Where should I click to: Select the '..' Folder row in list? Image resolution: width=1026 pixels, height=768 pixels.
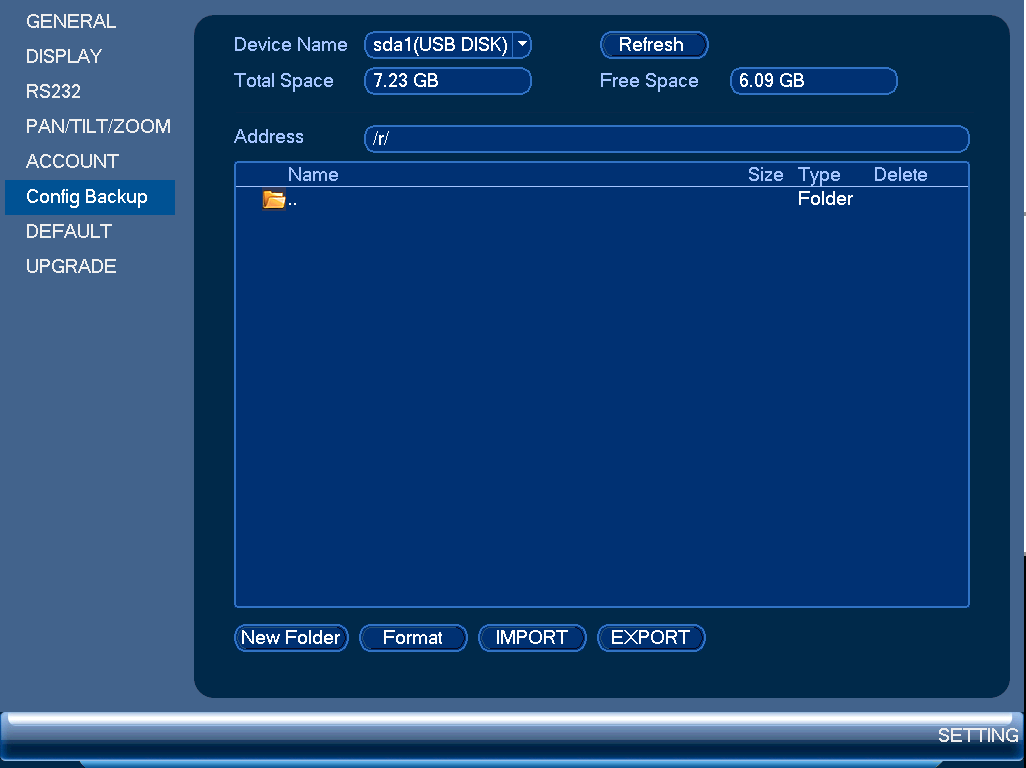point(601,199)
